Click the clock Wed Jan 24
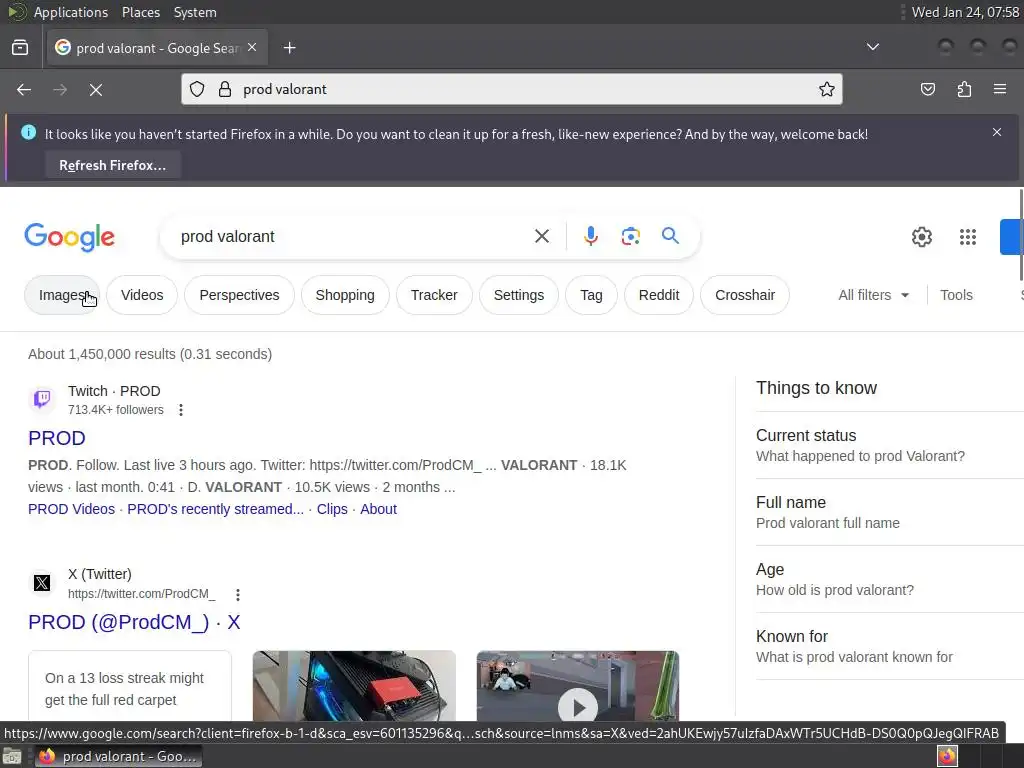The width and height of the screenshot is (1024, 768). pos(965,12)
